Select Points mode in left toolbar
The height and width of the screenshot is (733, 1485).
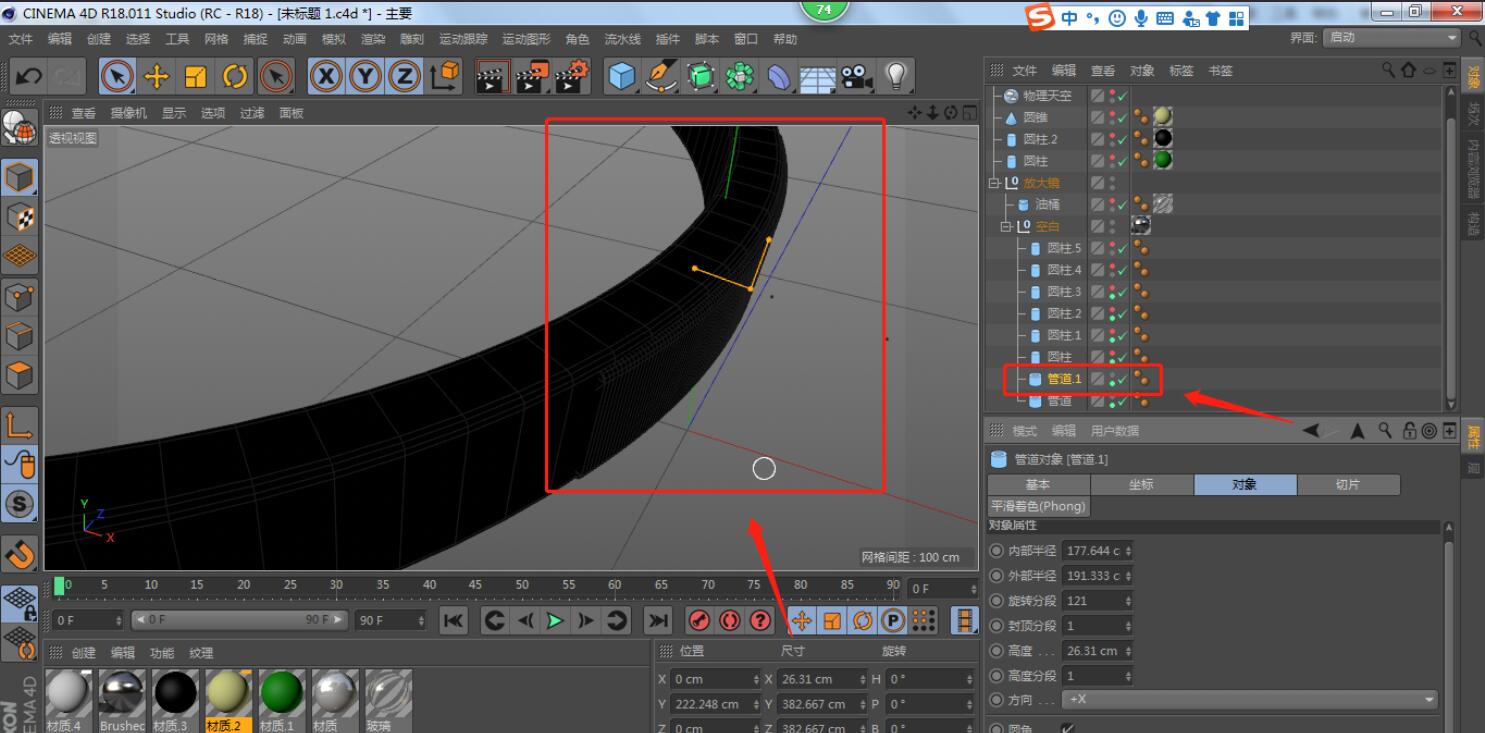click(x=20, y=297)
